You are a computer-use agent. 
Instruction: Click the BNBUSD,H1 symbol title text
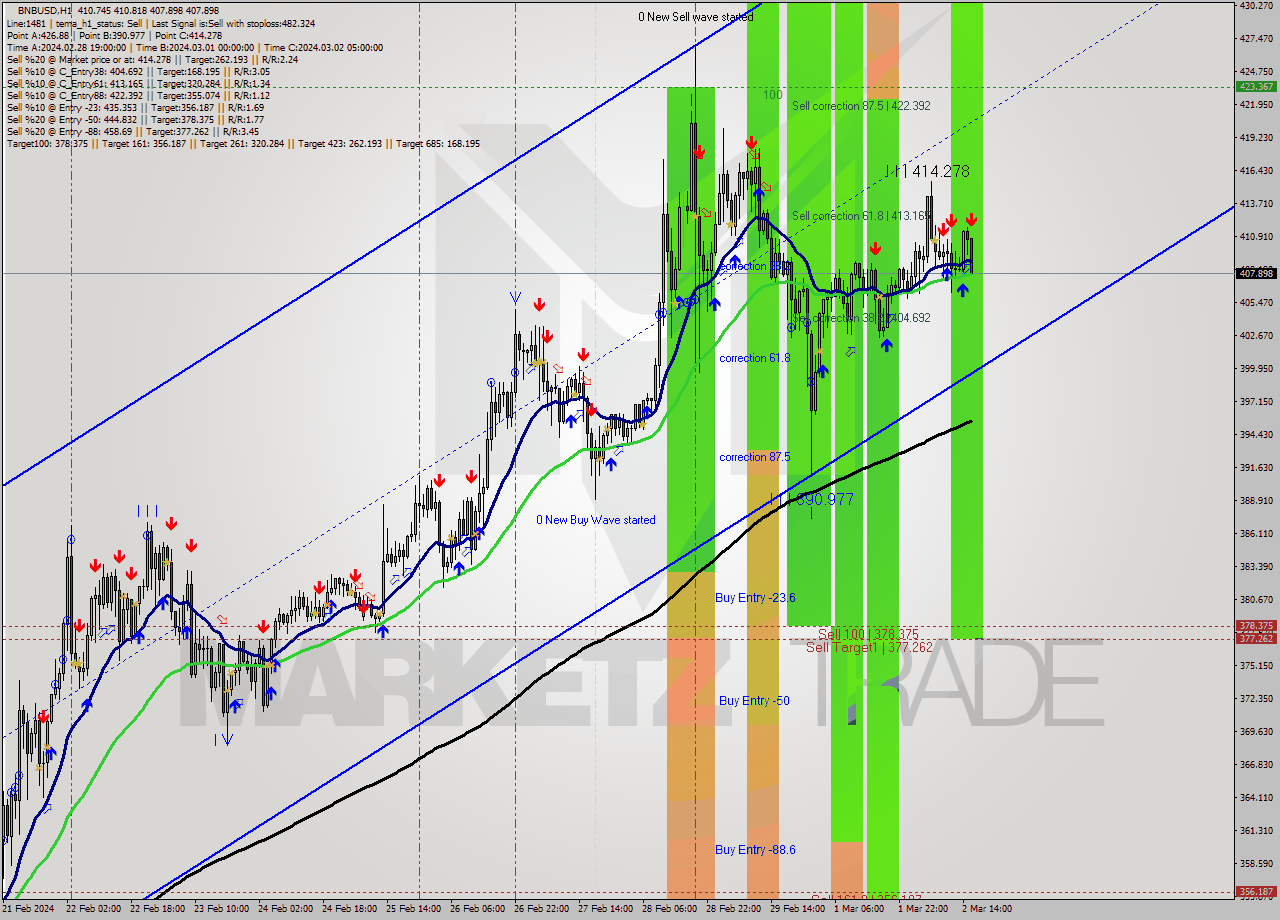click(x=45, y=10)
